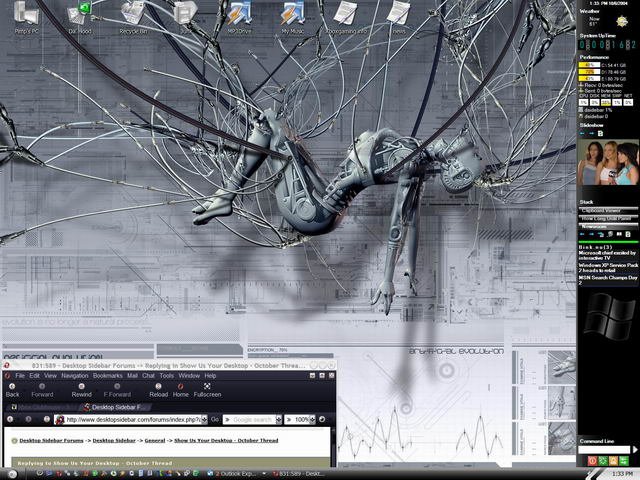Click the weather sun icon in the sidebar
640x480 pixels.
coord(622,21)
